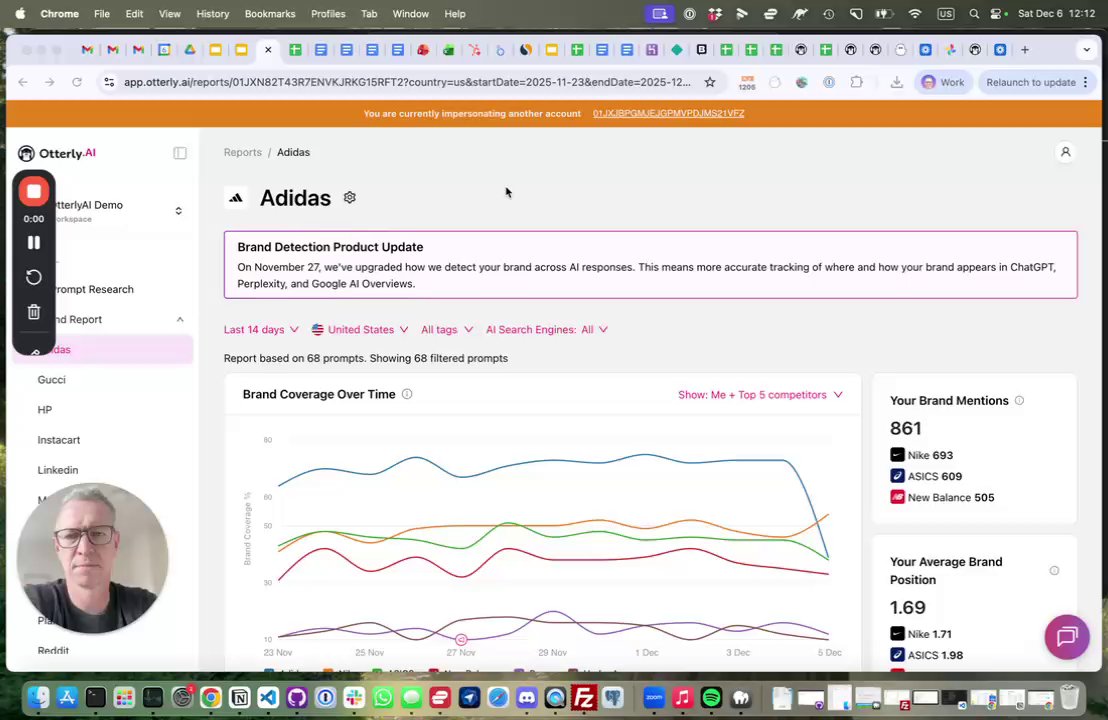Open the AI Search Engines filter

tap(547, 329)
